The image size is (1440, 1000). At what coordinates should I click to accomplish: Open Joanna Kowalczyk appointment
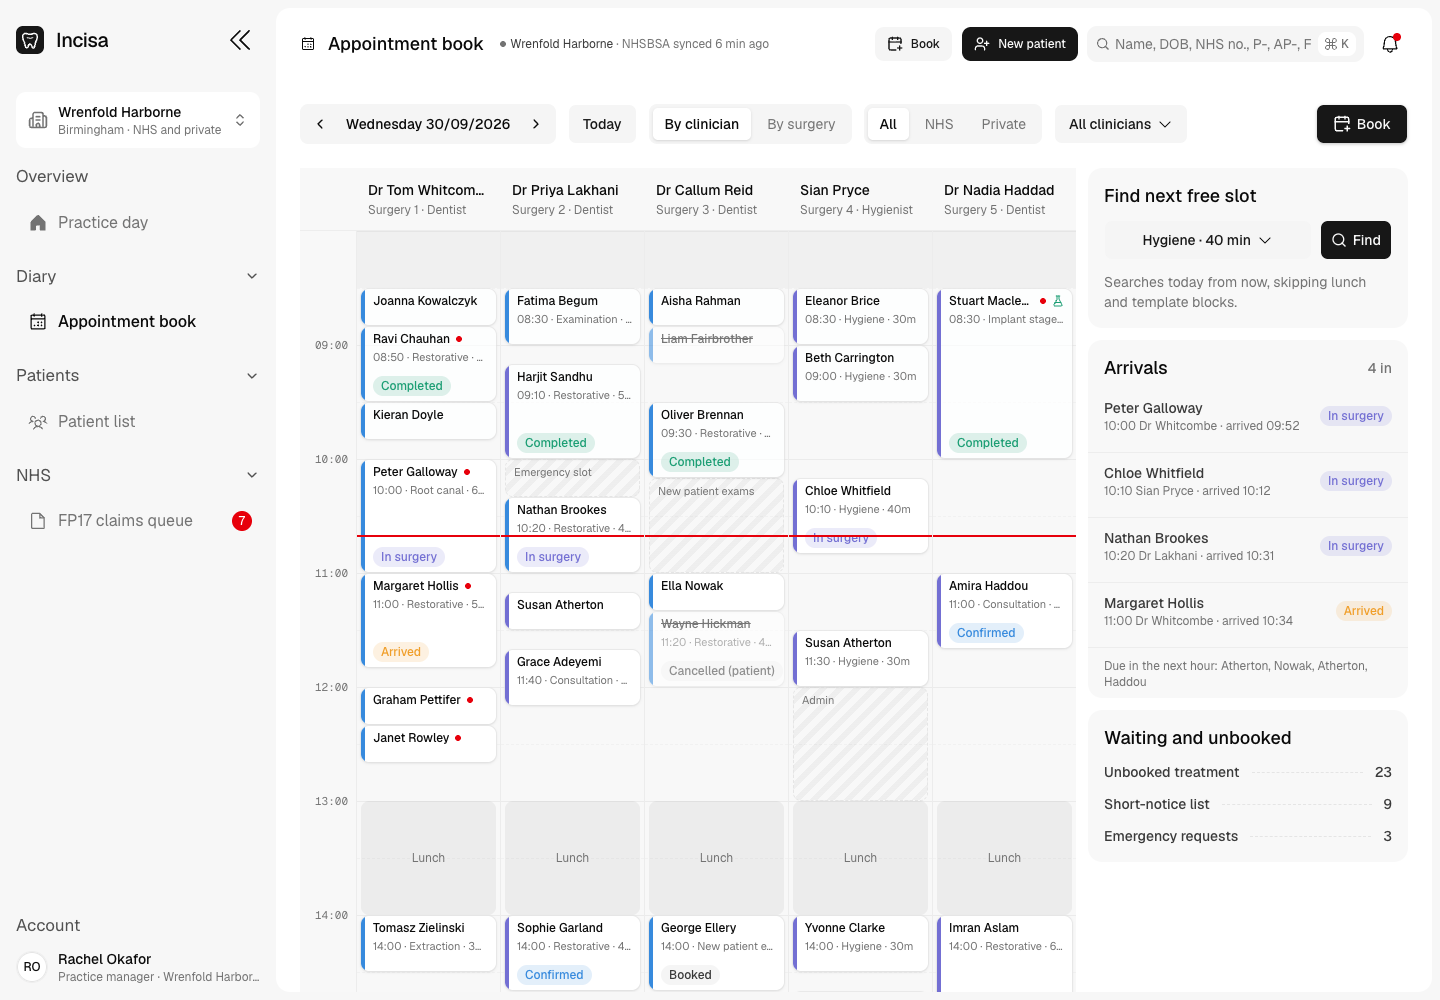click(x=429, y=307)
